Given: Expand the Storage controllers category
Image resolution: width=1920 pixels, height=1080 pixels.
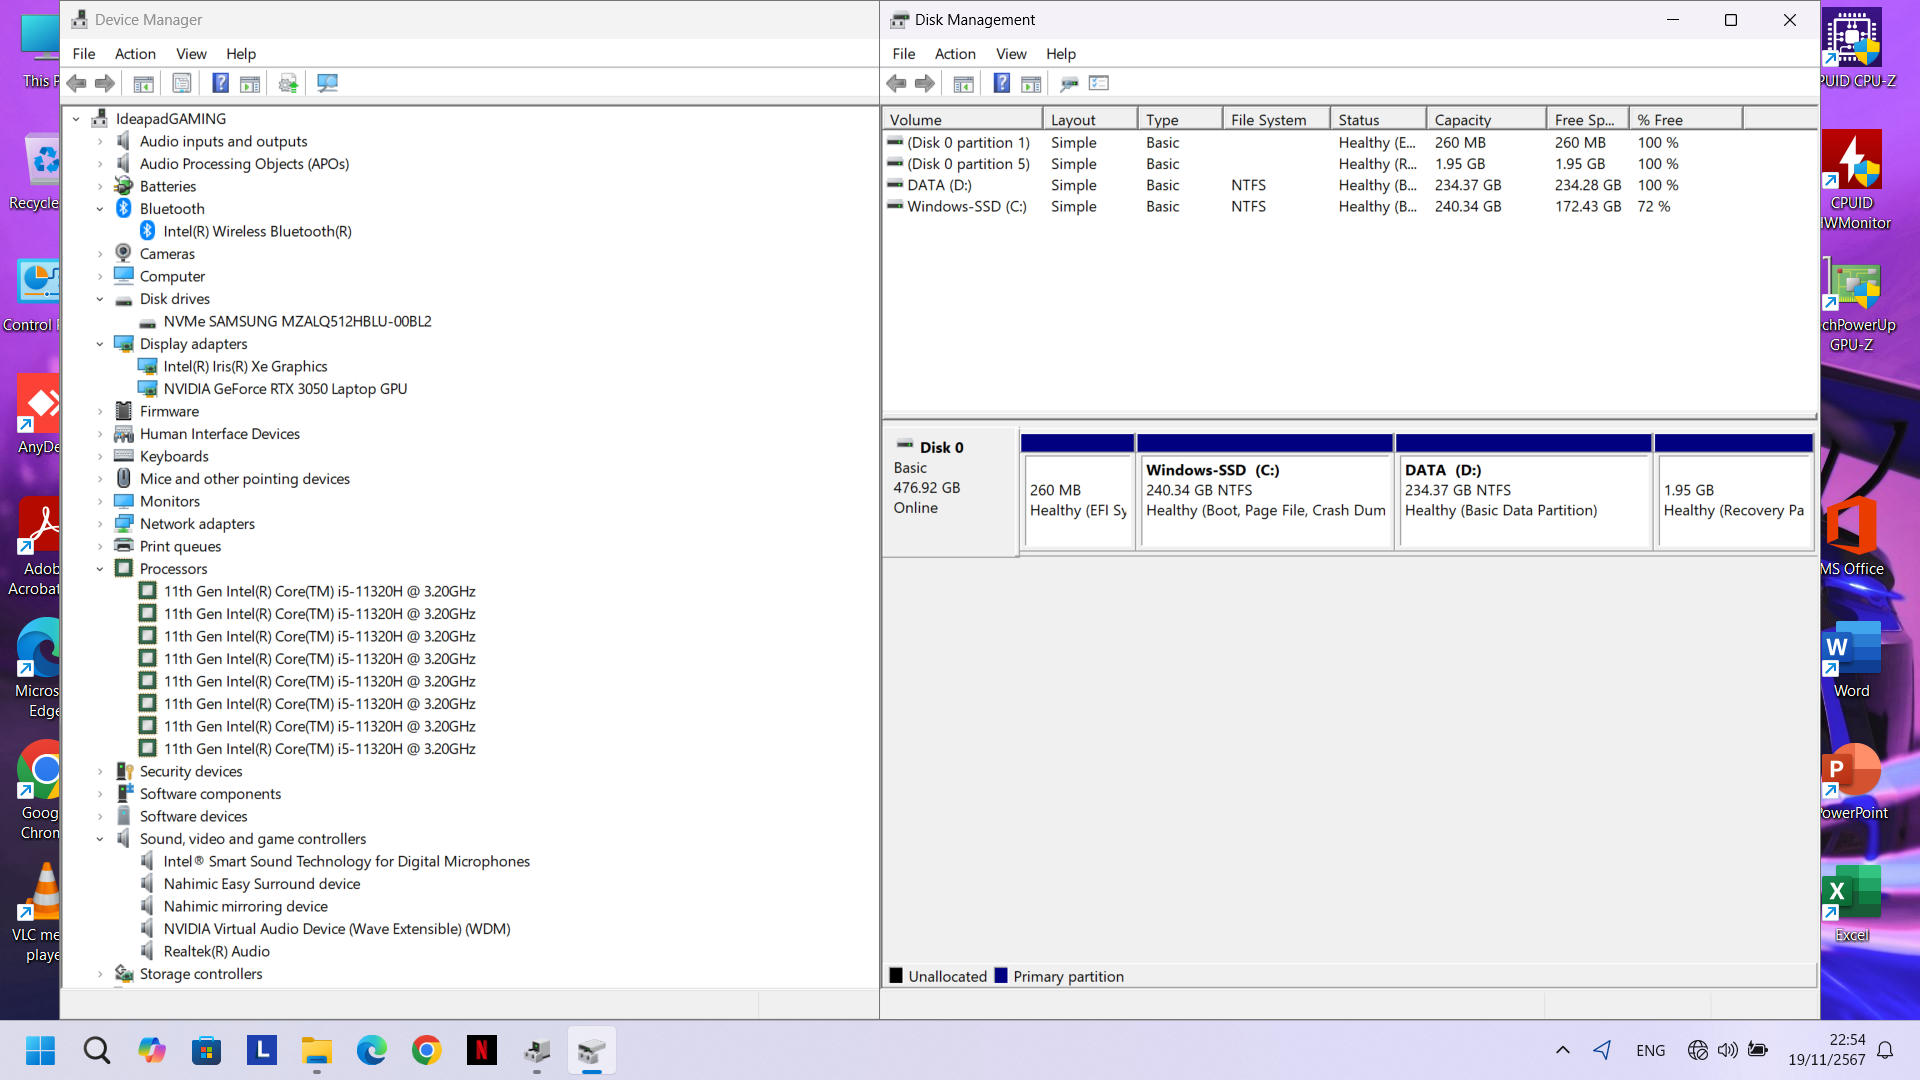Looking at the screenshot, I should pyautogui.click(x=100, y=974).
